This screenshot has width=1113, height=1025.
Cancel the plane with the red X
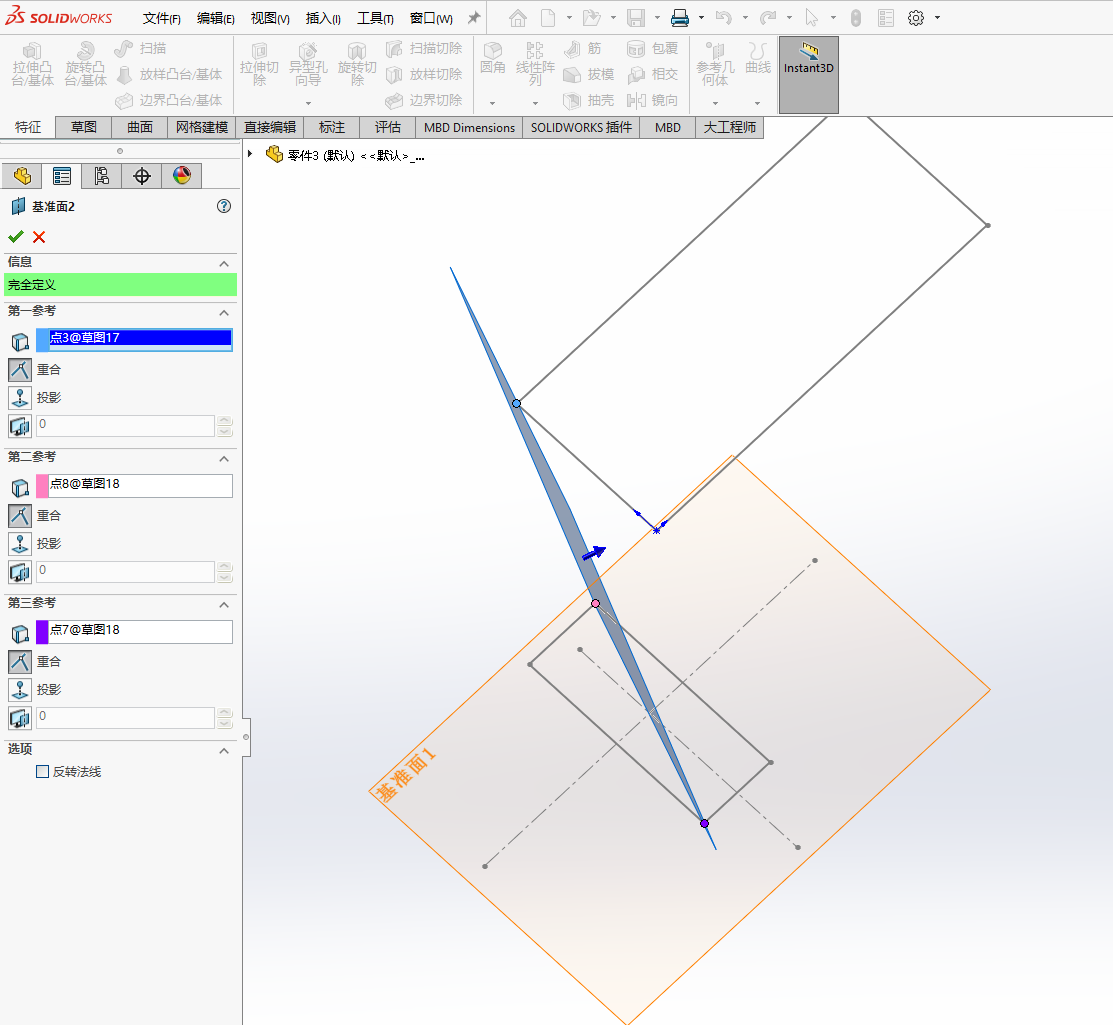click(39, 237)
